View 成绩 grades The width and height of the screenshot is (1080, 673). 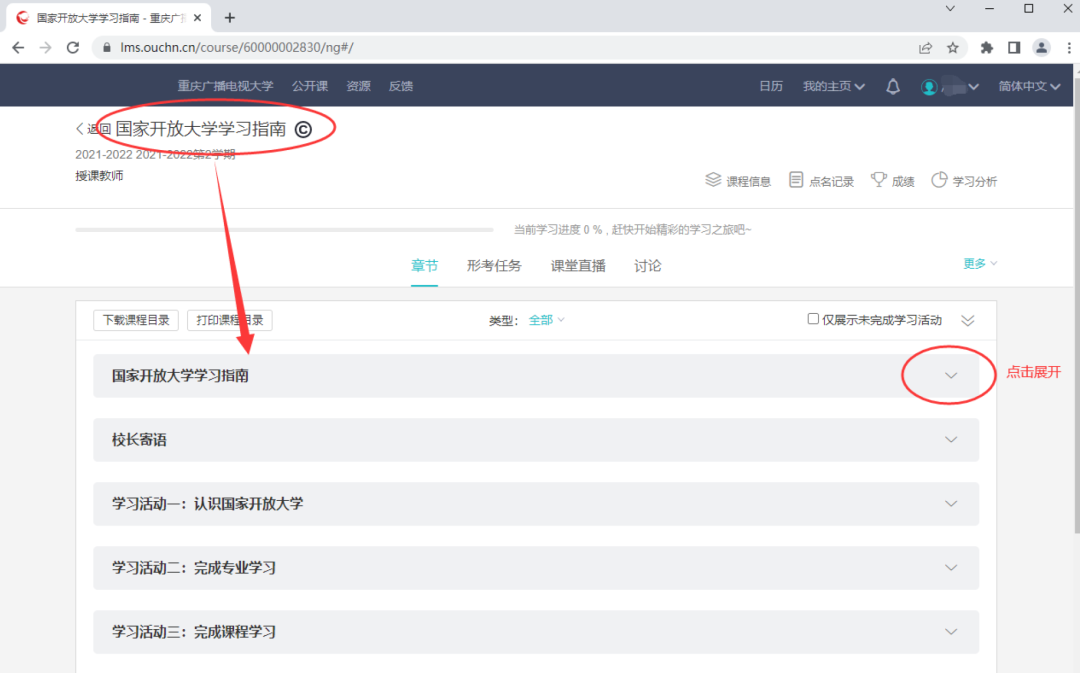pos(893,180)
